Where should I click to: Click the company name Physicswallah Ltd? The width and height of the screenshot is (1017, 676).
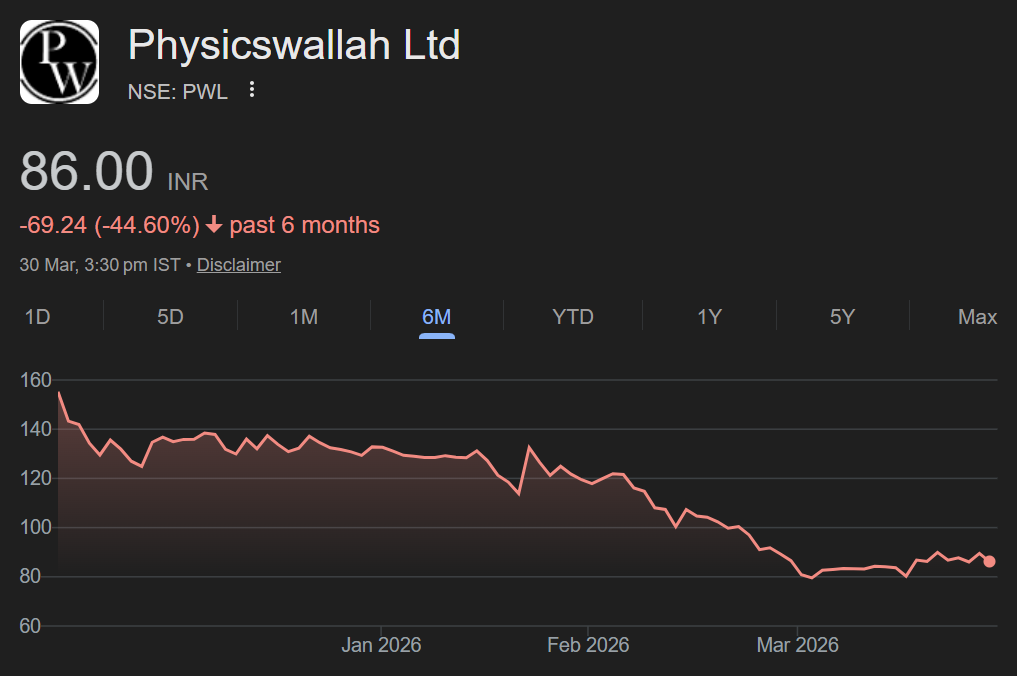[293, 45]
